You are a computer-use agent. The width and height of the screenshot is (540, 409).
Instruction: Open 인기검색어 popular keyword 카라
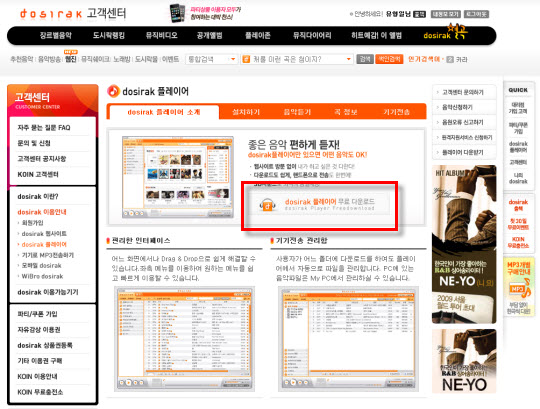click(x=461, y=59)
